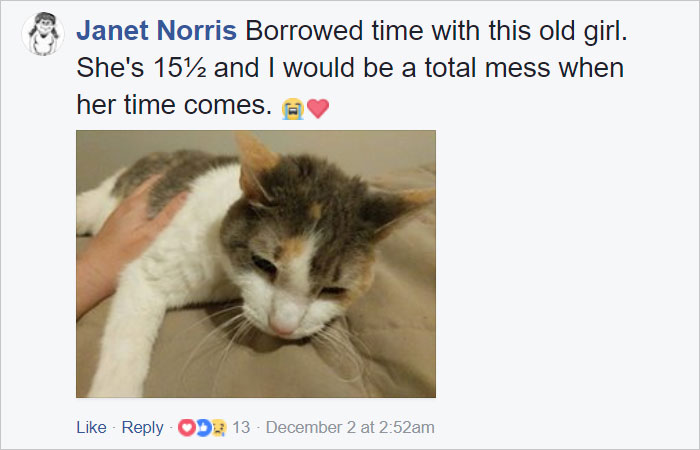Like Janet Norris's comment
The height and width of the screenshot is (450, 700).
tap(92, 427)
